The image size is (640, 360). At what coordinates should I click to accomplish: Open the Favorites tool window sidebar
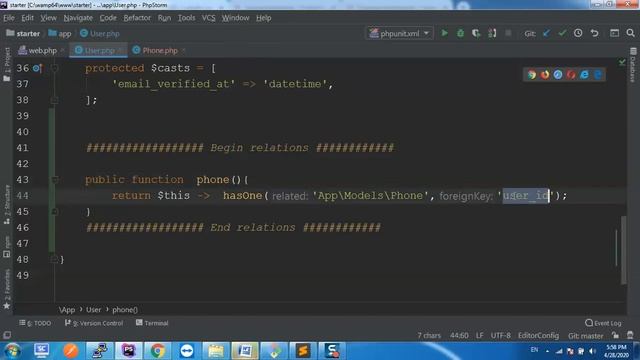click(x=7, y=289)
